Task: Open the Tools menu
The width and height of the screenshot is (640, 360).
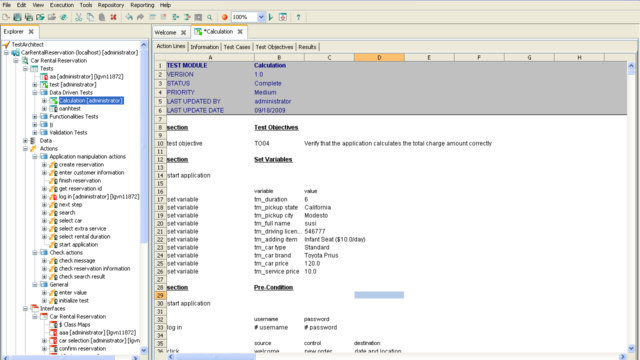Action: point(86,5)
